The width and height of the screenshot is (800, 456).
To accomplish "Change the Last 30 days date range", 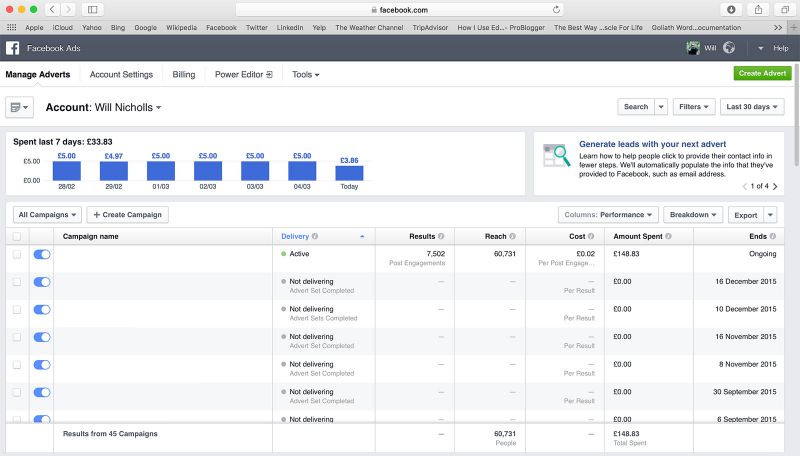I will tap(752, 107).
